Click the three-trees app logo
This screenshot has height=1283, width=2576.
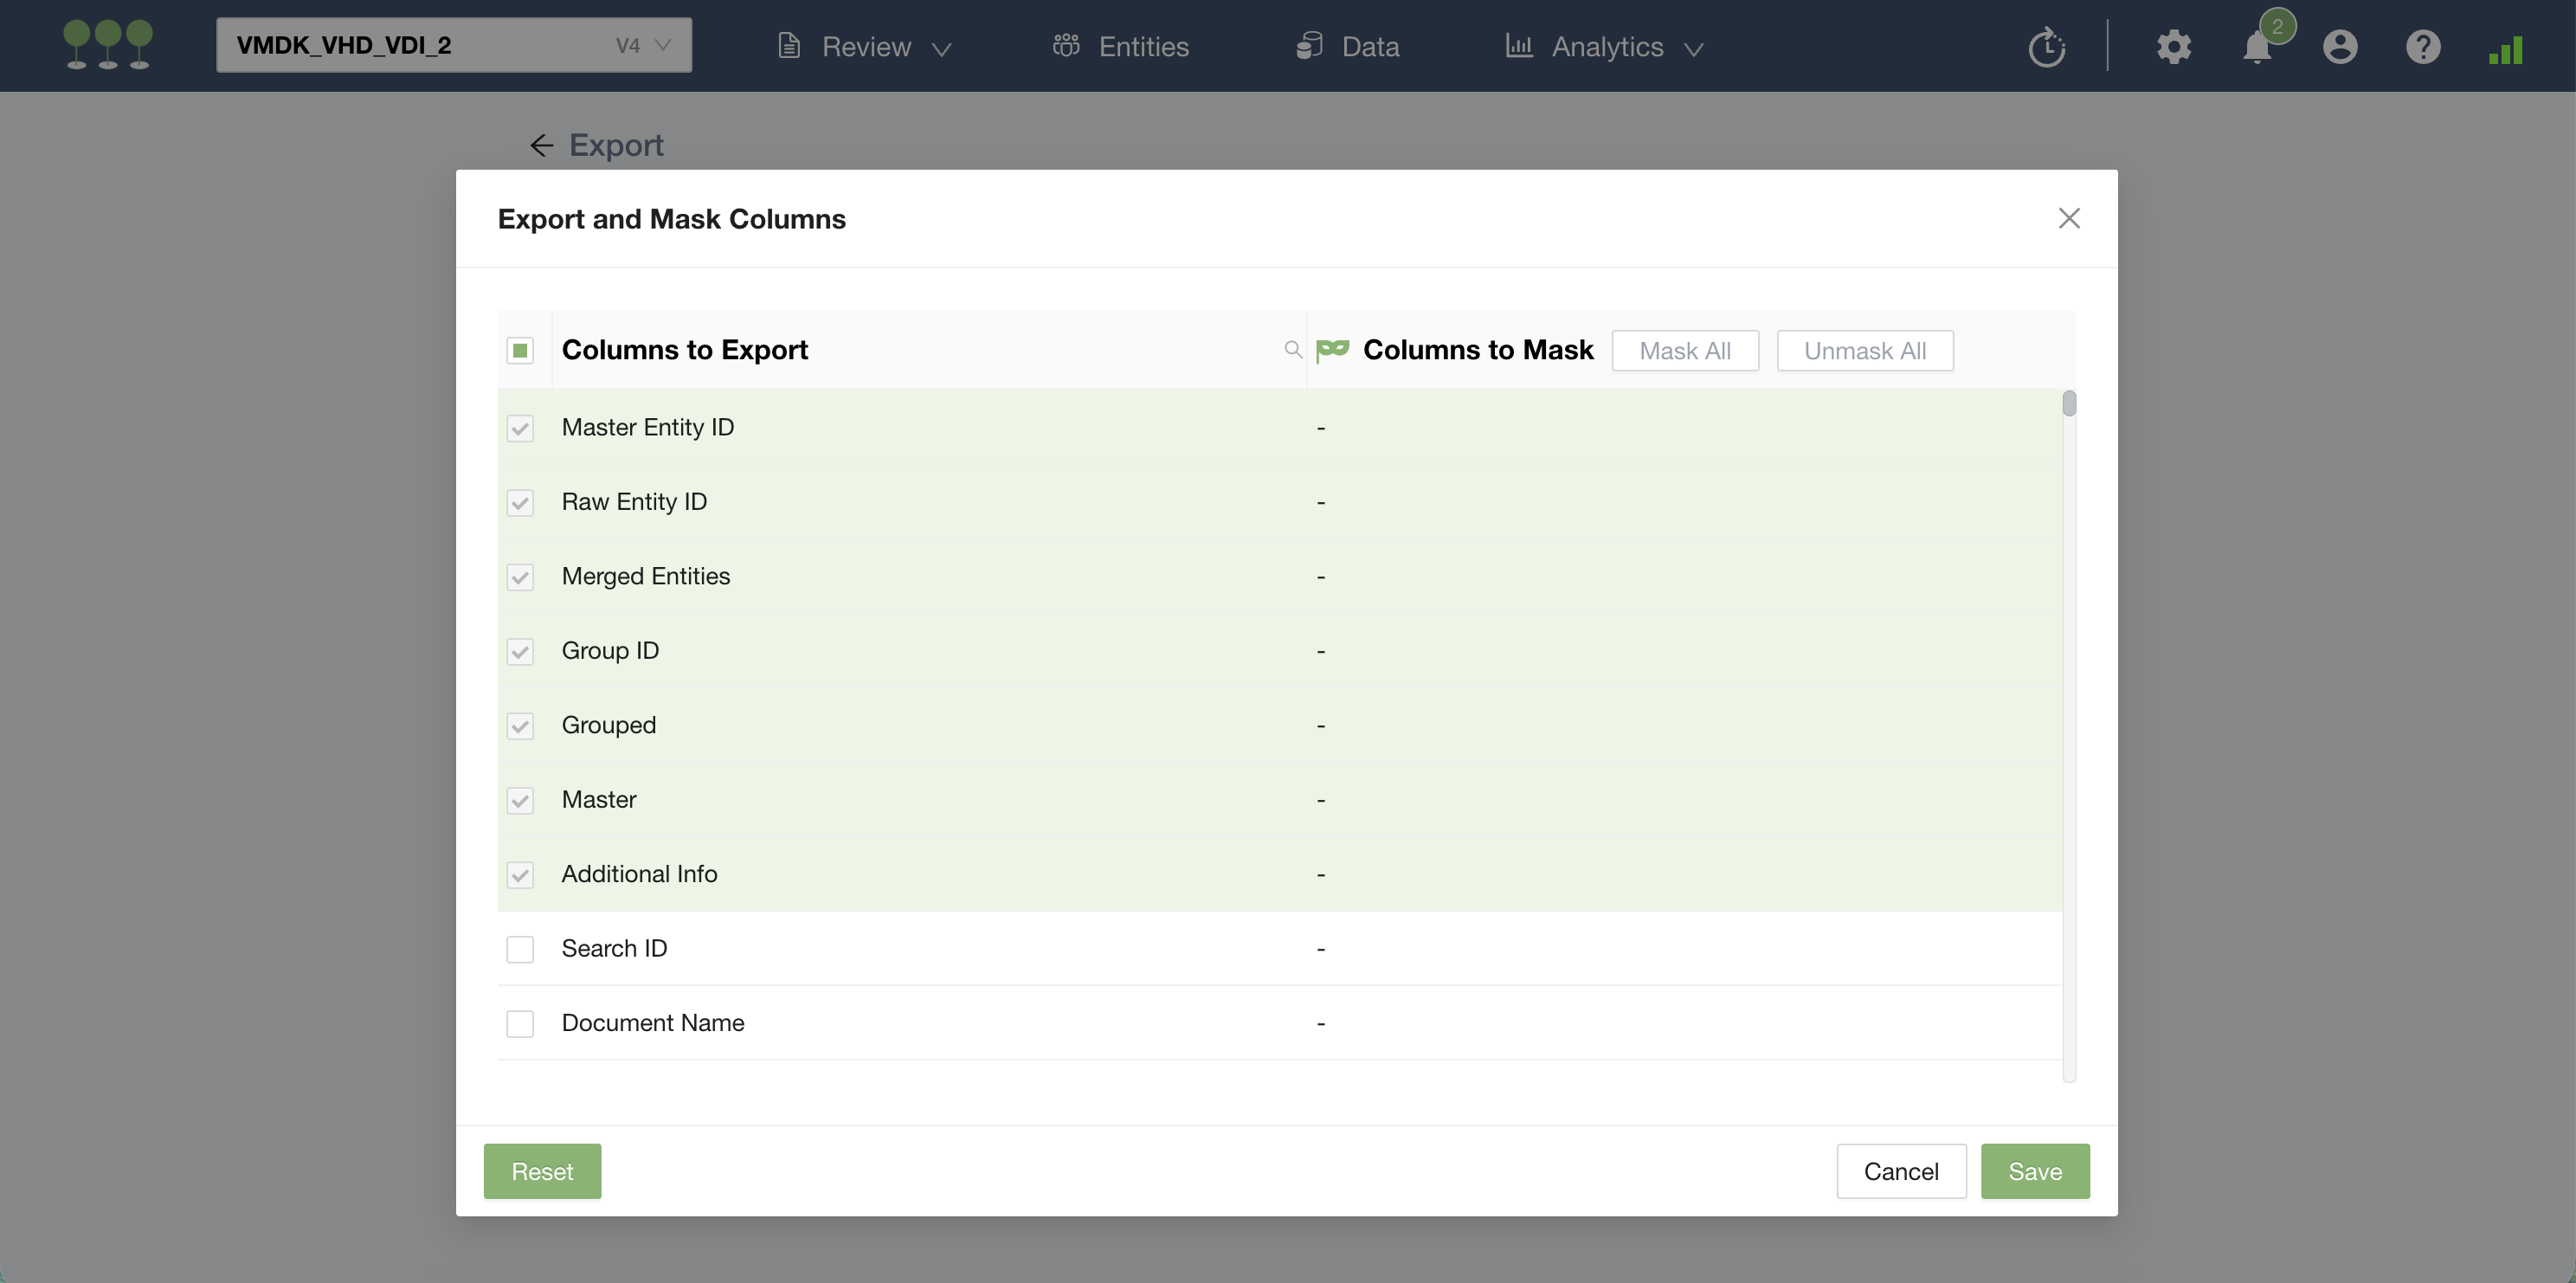click(108, 45)
